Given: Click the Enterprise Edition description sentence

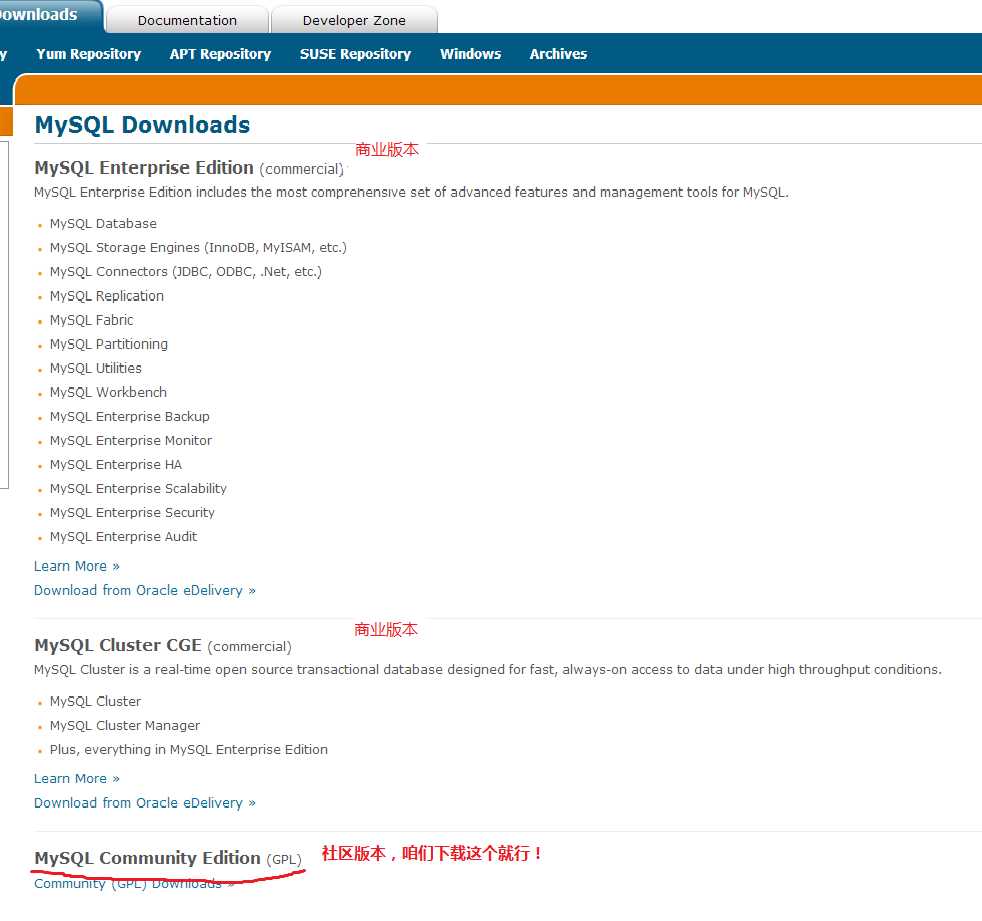Looking at the screenshot, I should point(411,192).
